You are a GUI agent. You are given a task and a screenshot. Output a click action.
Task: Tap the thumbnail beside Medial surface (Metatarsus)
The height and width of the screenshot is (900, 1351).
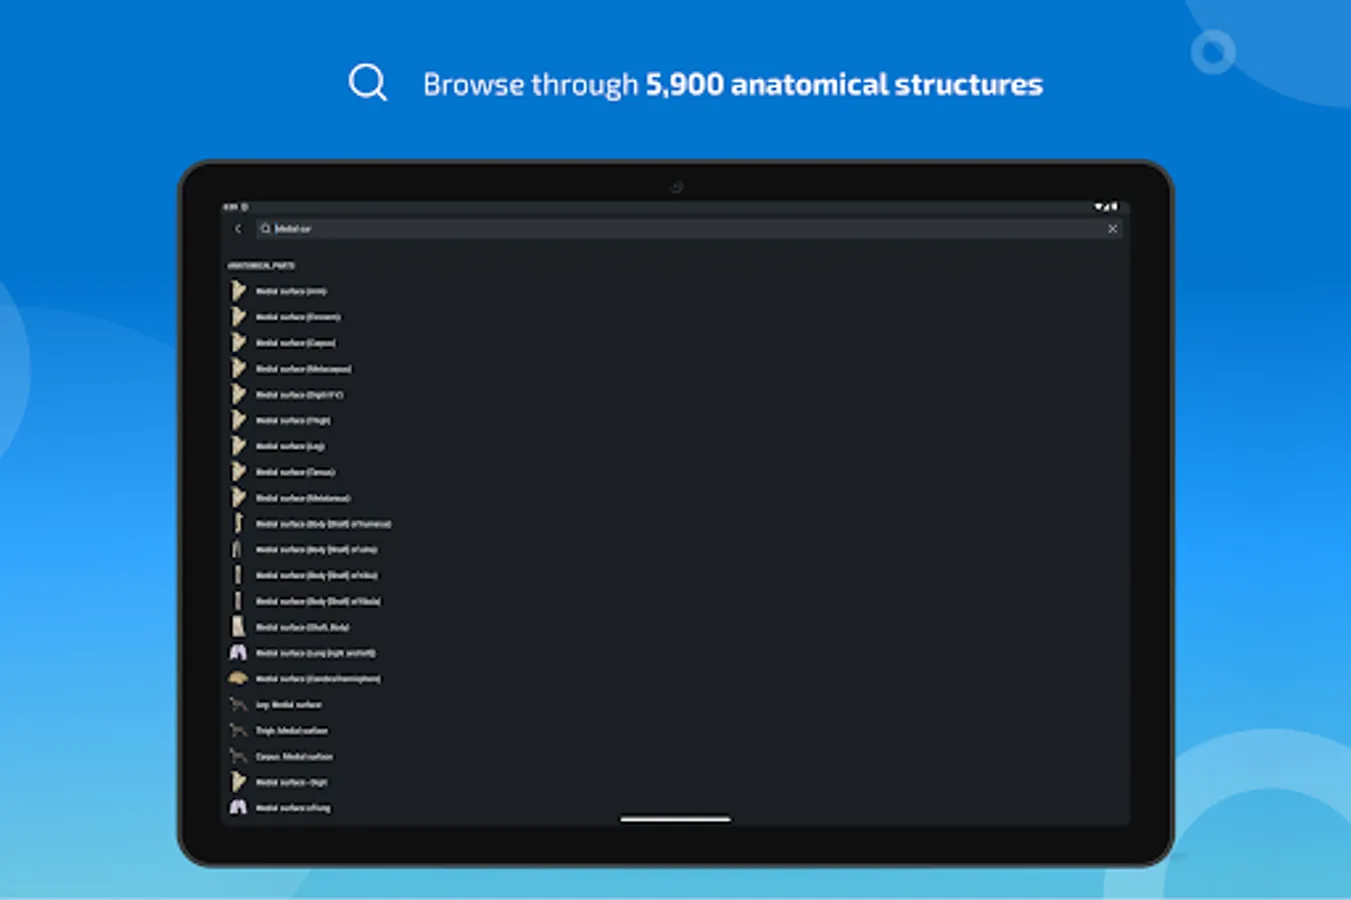(x=238, y=498)
